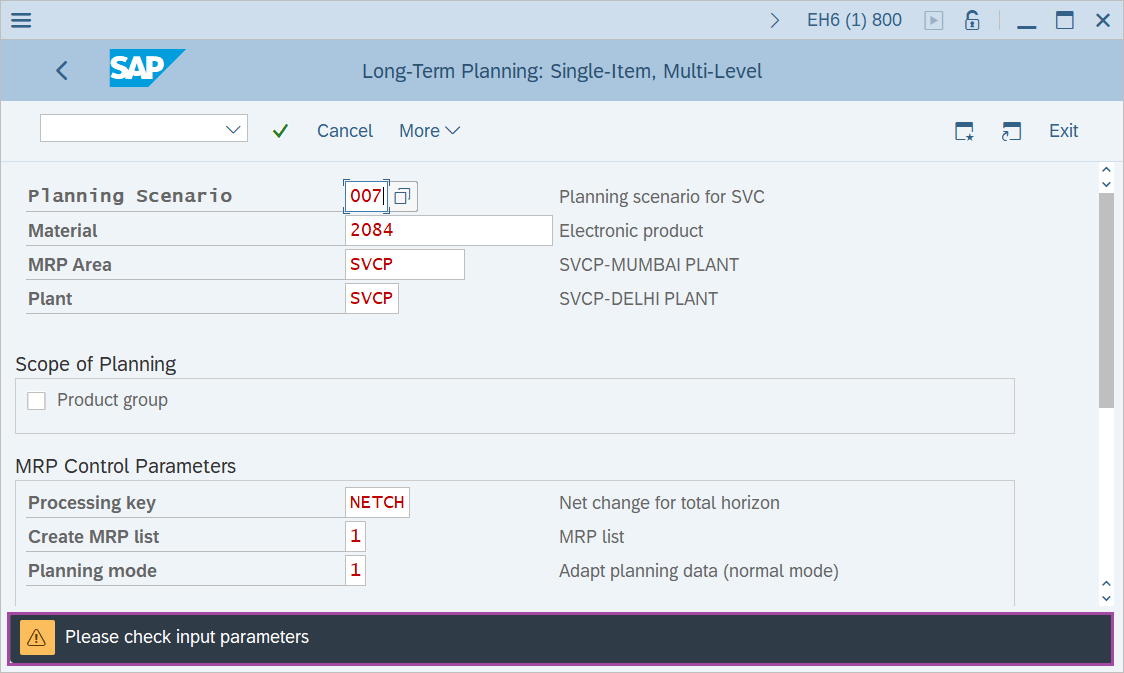
Task: Click the green Continue checkmark icon
Action: click(x=280, y=130)
